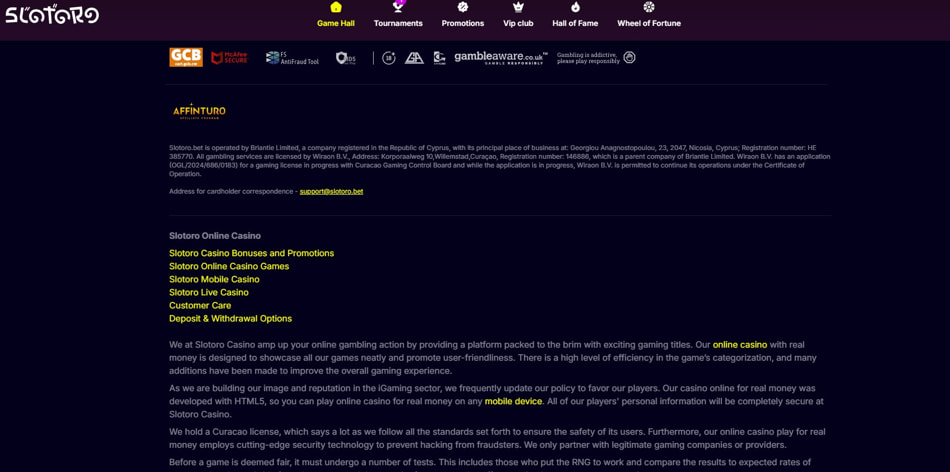Click the Affinturo affiliate program logo
Image resolution: width=950 pixels, height=472 pixels.
click(x=199, y=112)
